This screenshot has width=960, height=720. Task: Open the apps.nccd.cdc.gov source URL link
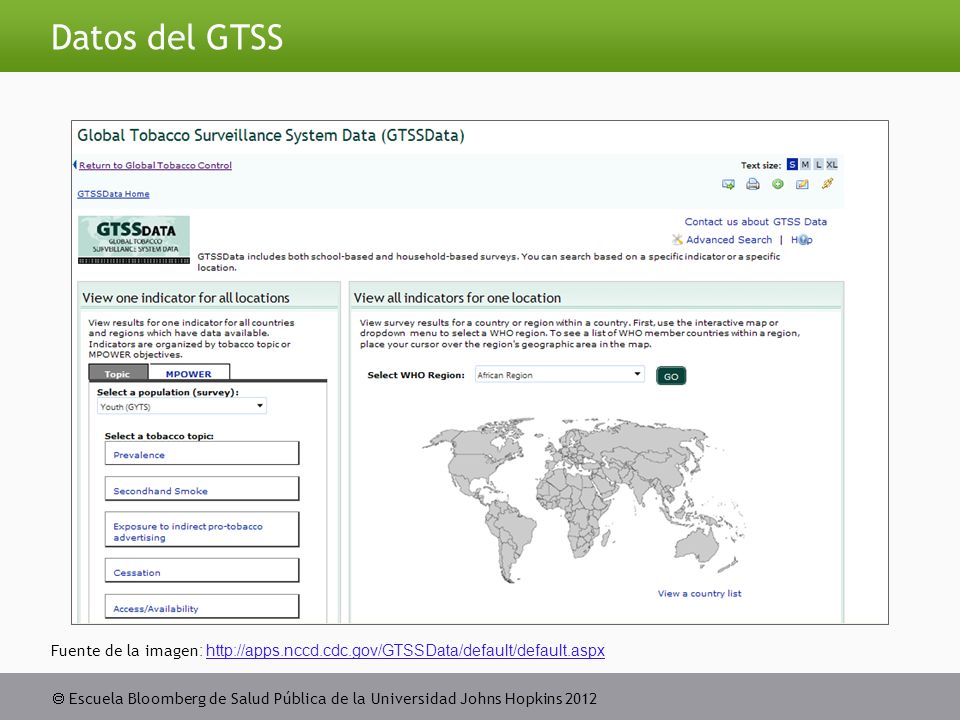click(405, 650)
